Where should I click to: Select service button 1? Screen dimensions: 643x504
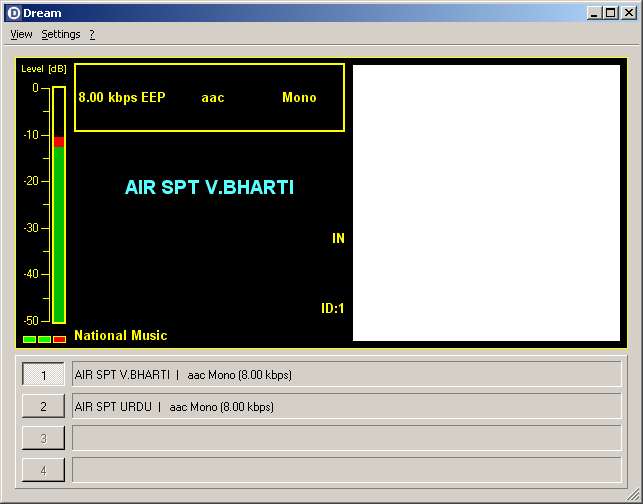pos(43,374)
